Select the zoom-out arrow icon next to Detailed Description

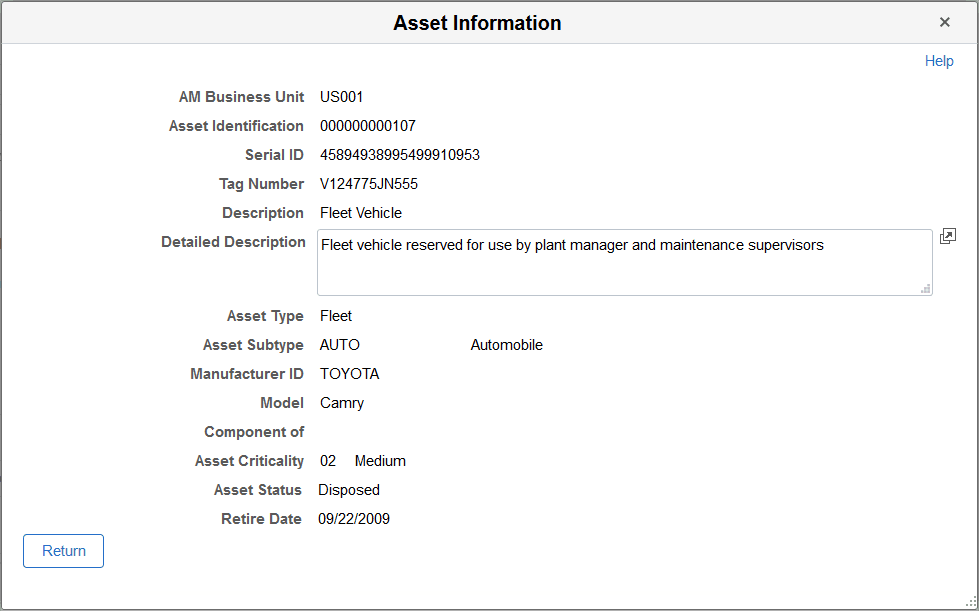[947, 236]
